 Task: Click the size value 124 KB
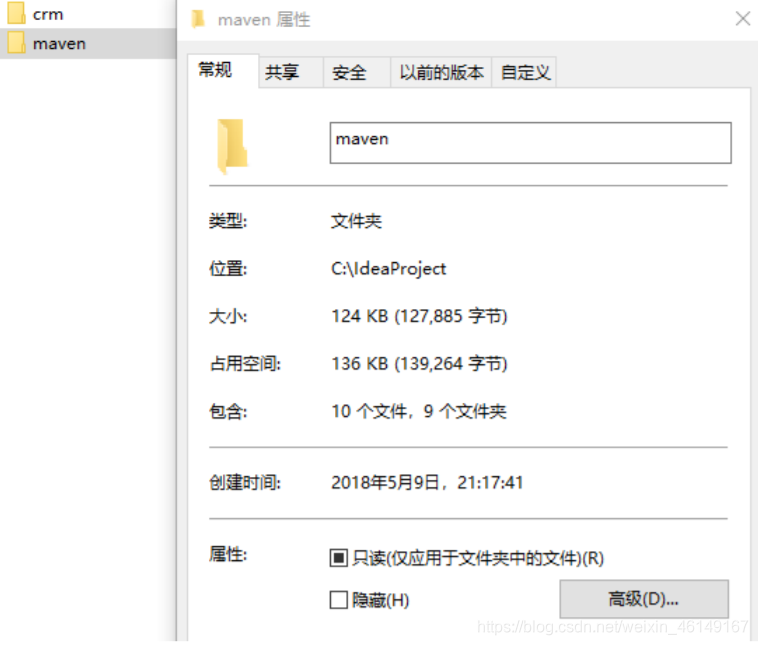click(x=419, y=316)
